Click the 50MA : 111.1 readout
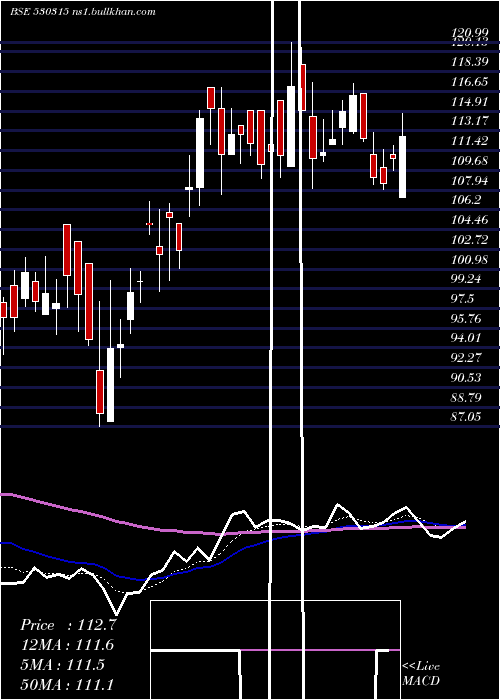Viewport: 500px width, 700px height. click(x=67, y=684)
